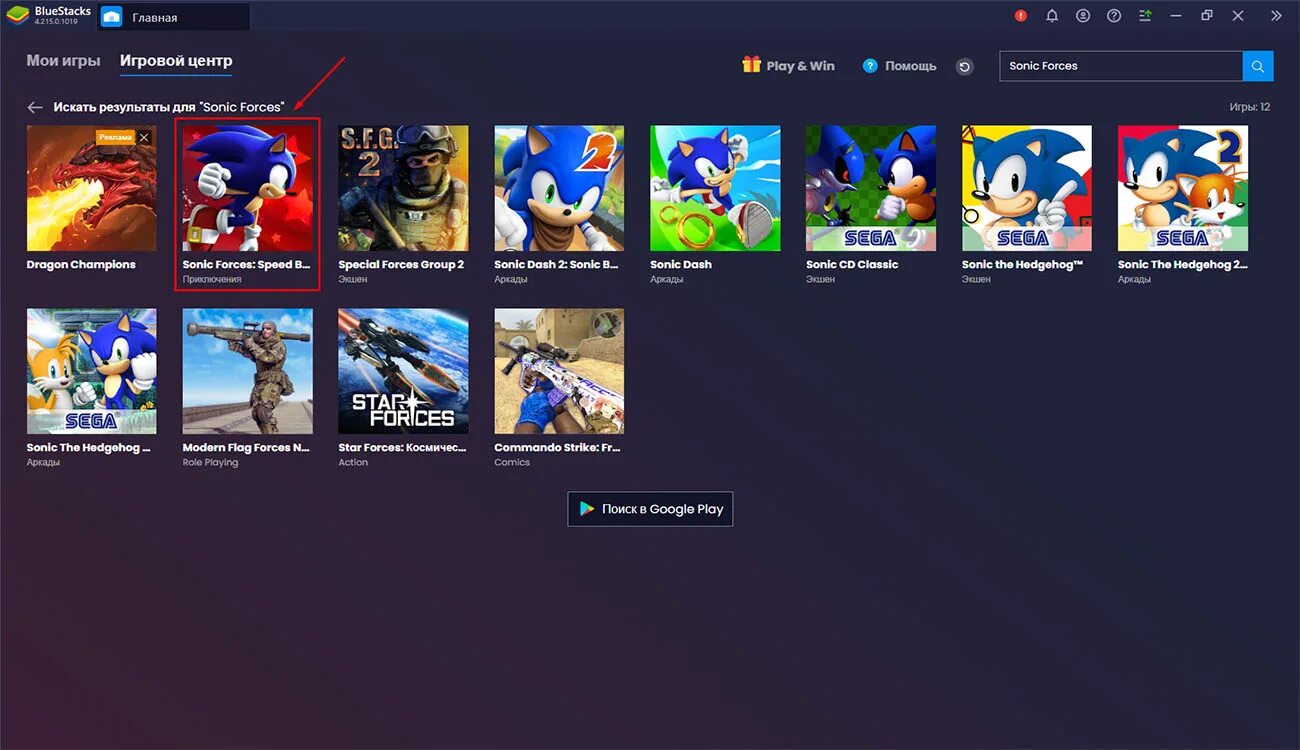
Task: Open the Sonic the Hedgehog™ thumbnail
Action: pos(1027,188)
